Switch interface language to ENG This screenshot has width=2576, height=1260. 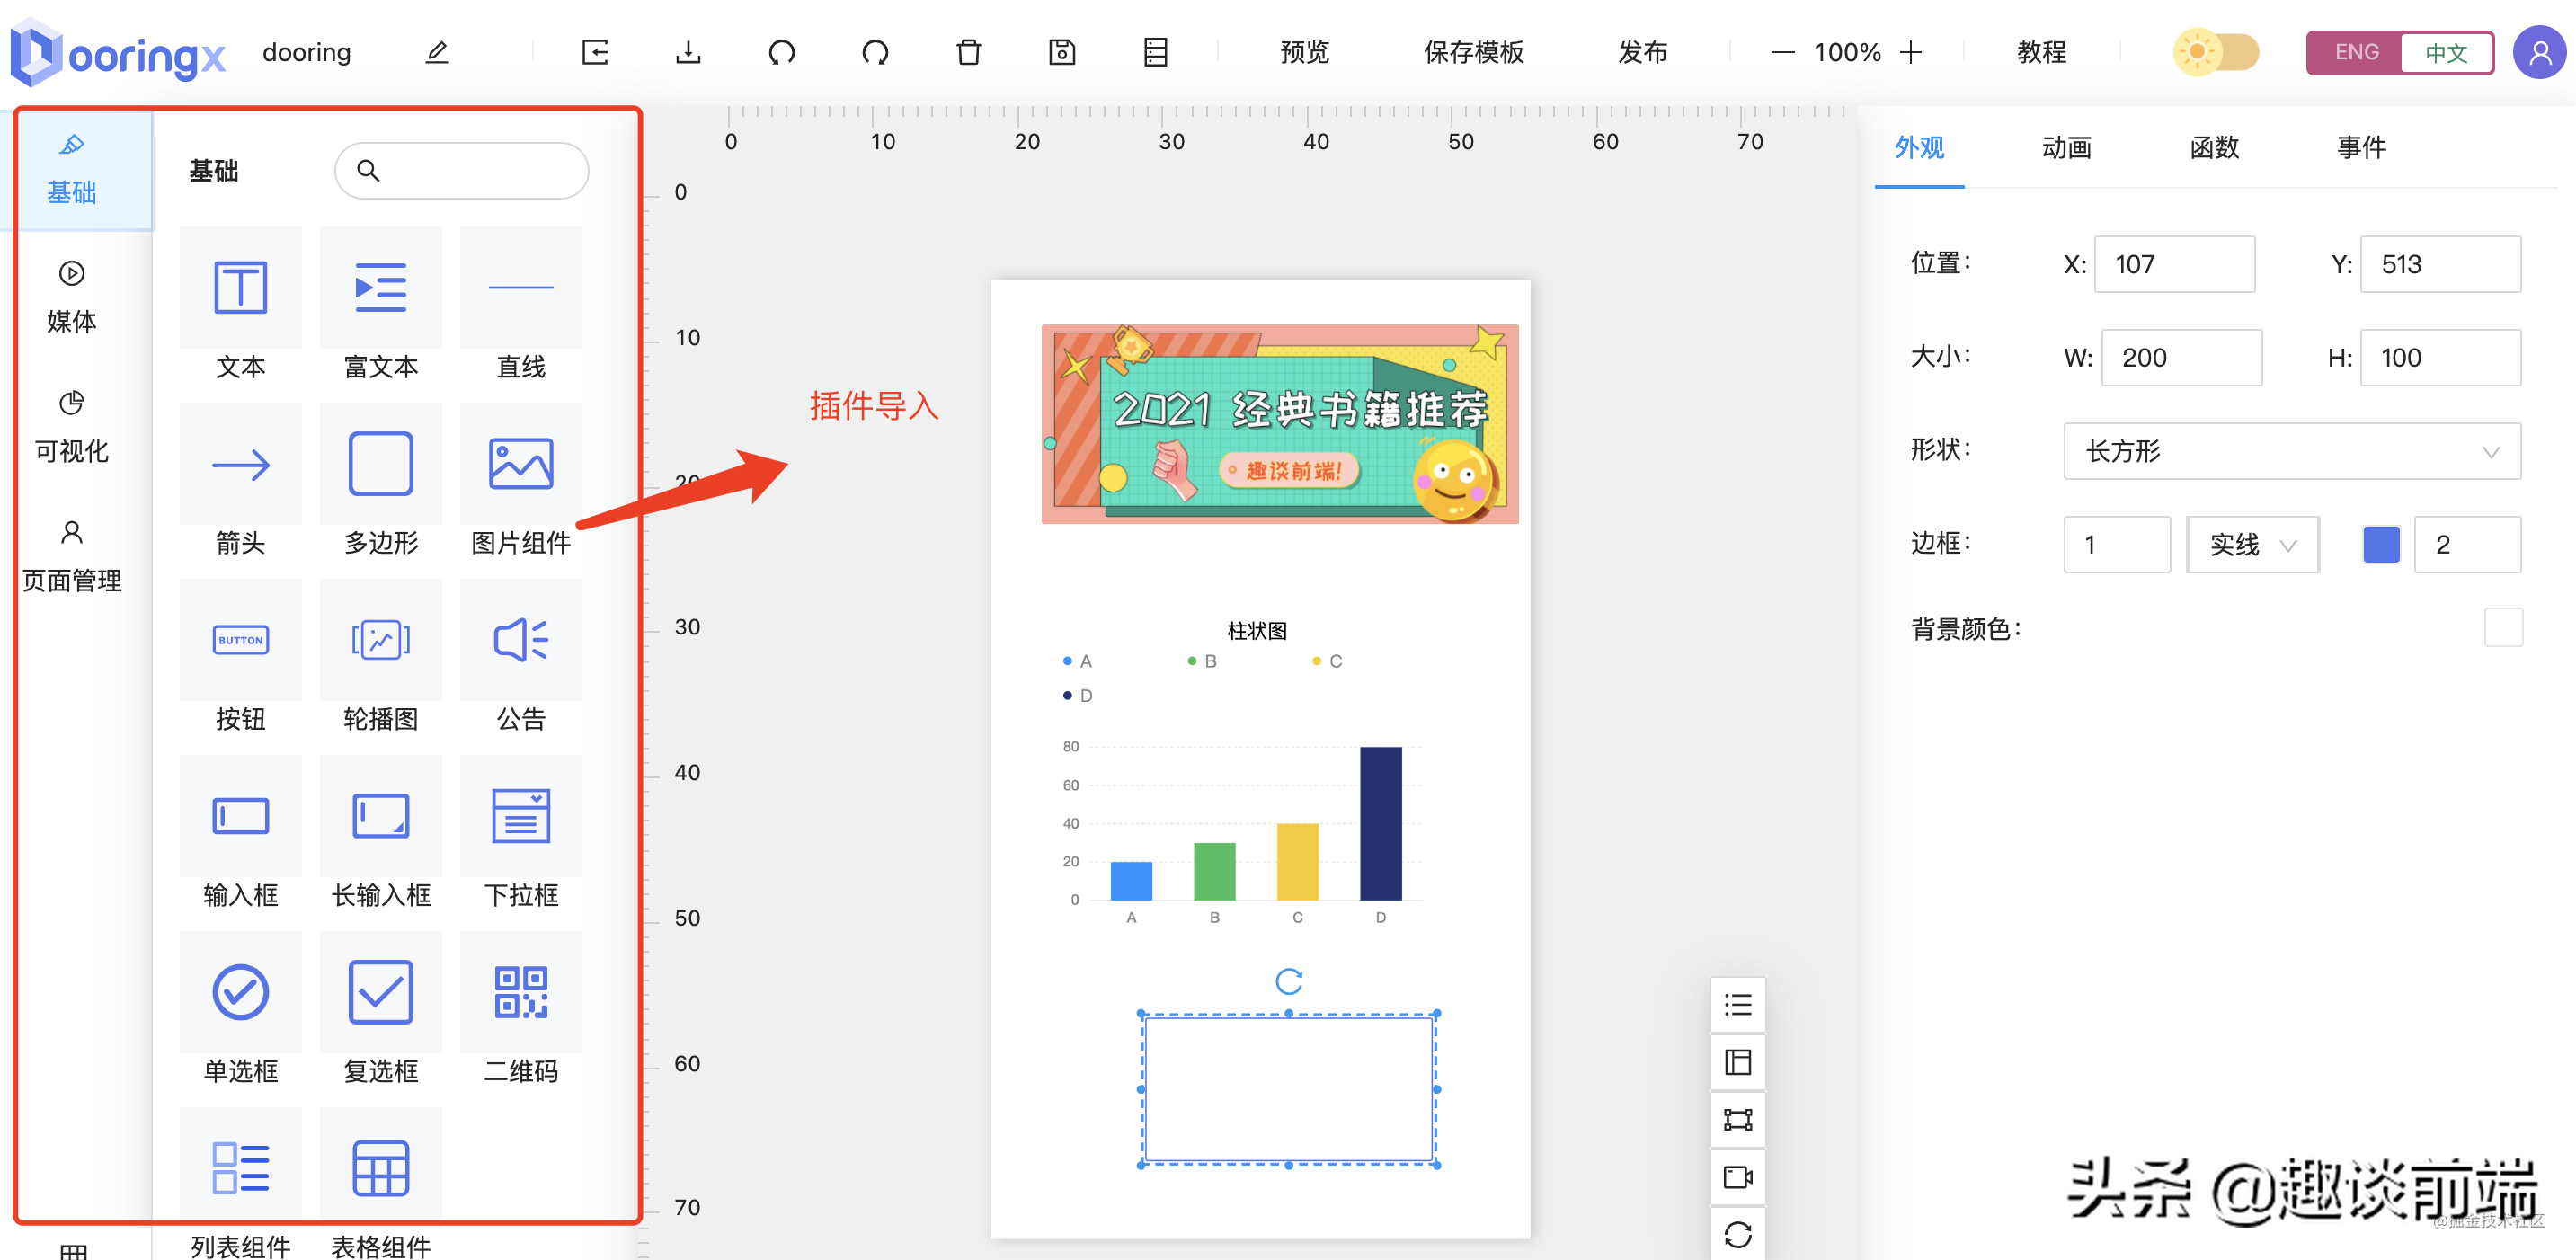click(2356, 52)
